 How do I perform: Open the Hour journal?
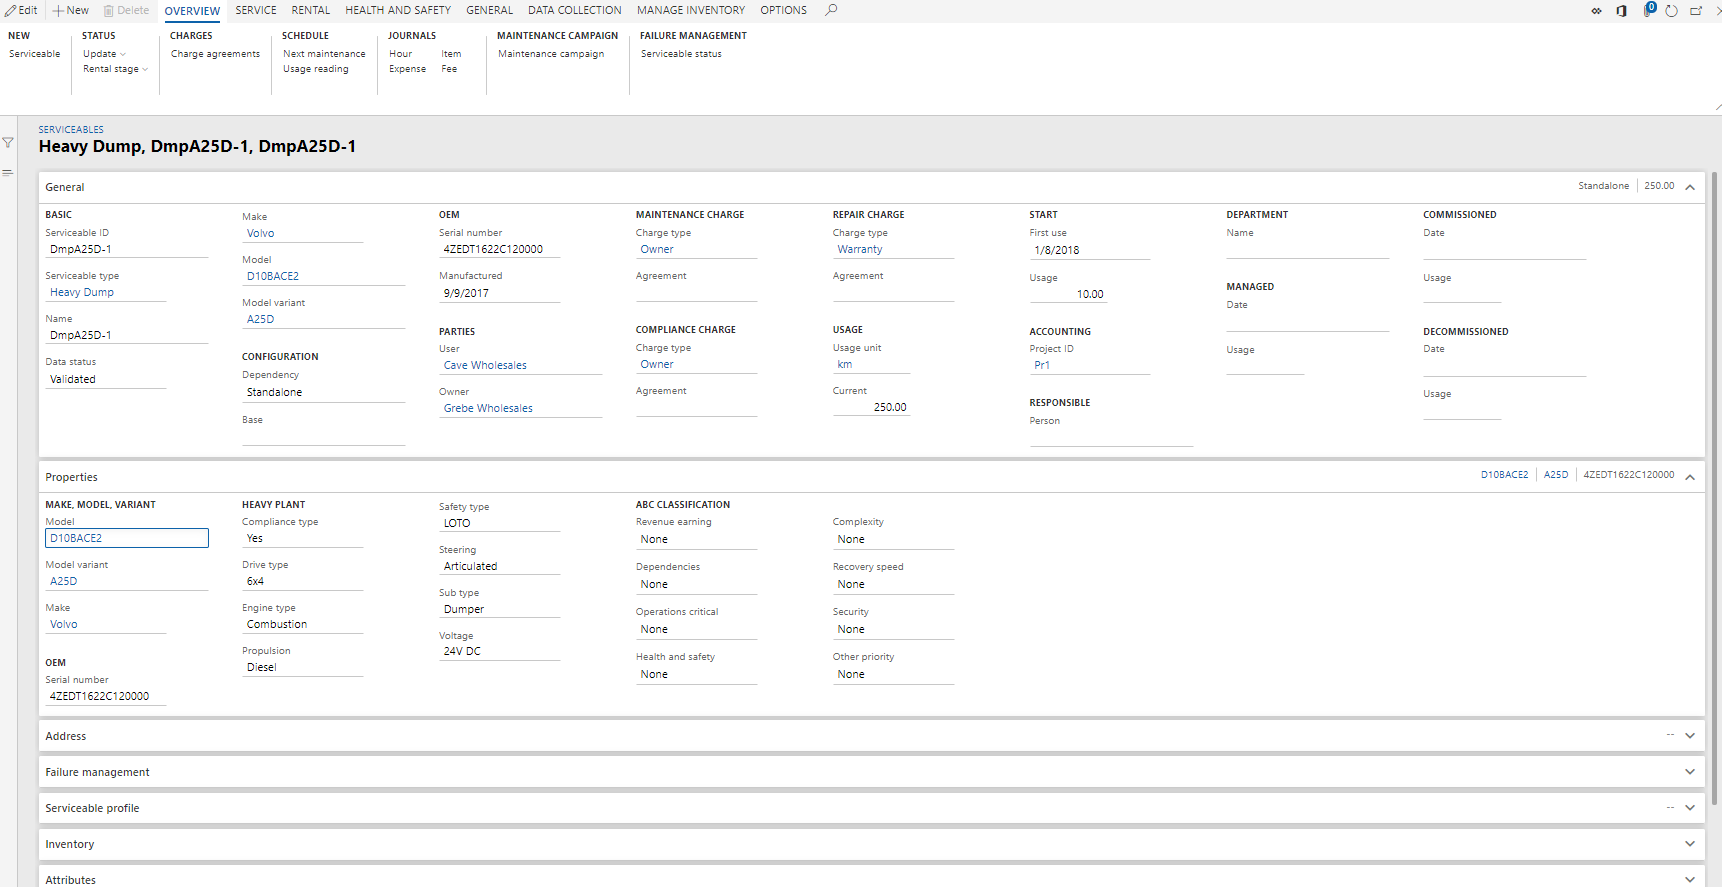tap(401, 54)
